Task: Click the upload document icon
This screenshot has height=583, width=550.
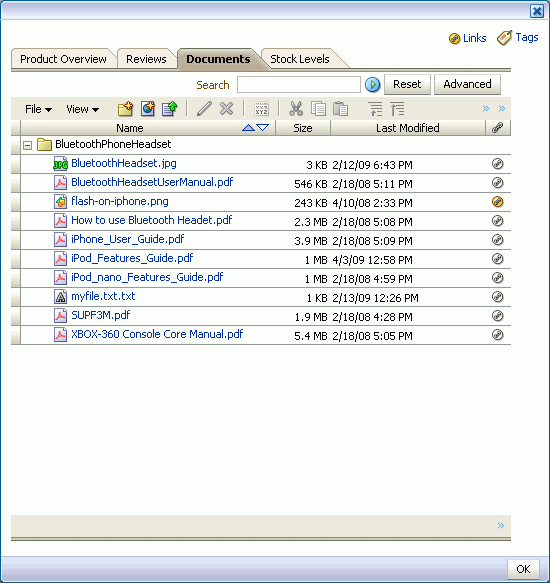Action: (170, 109)
